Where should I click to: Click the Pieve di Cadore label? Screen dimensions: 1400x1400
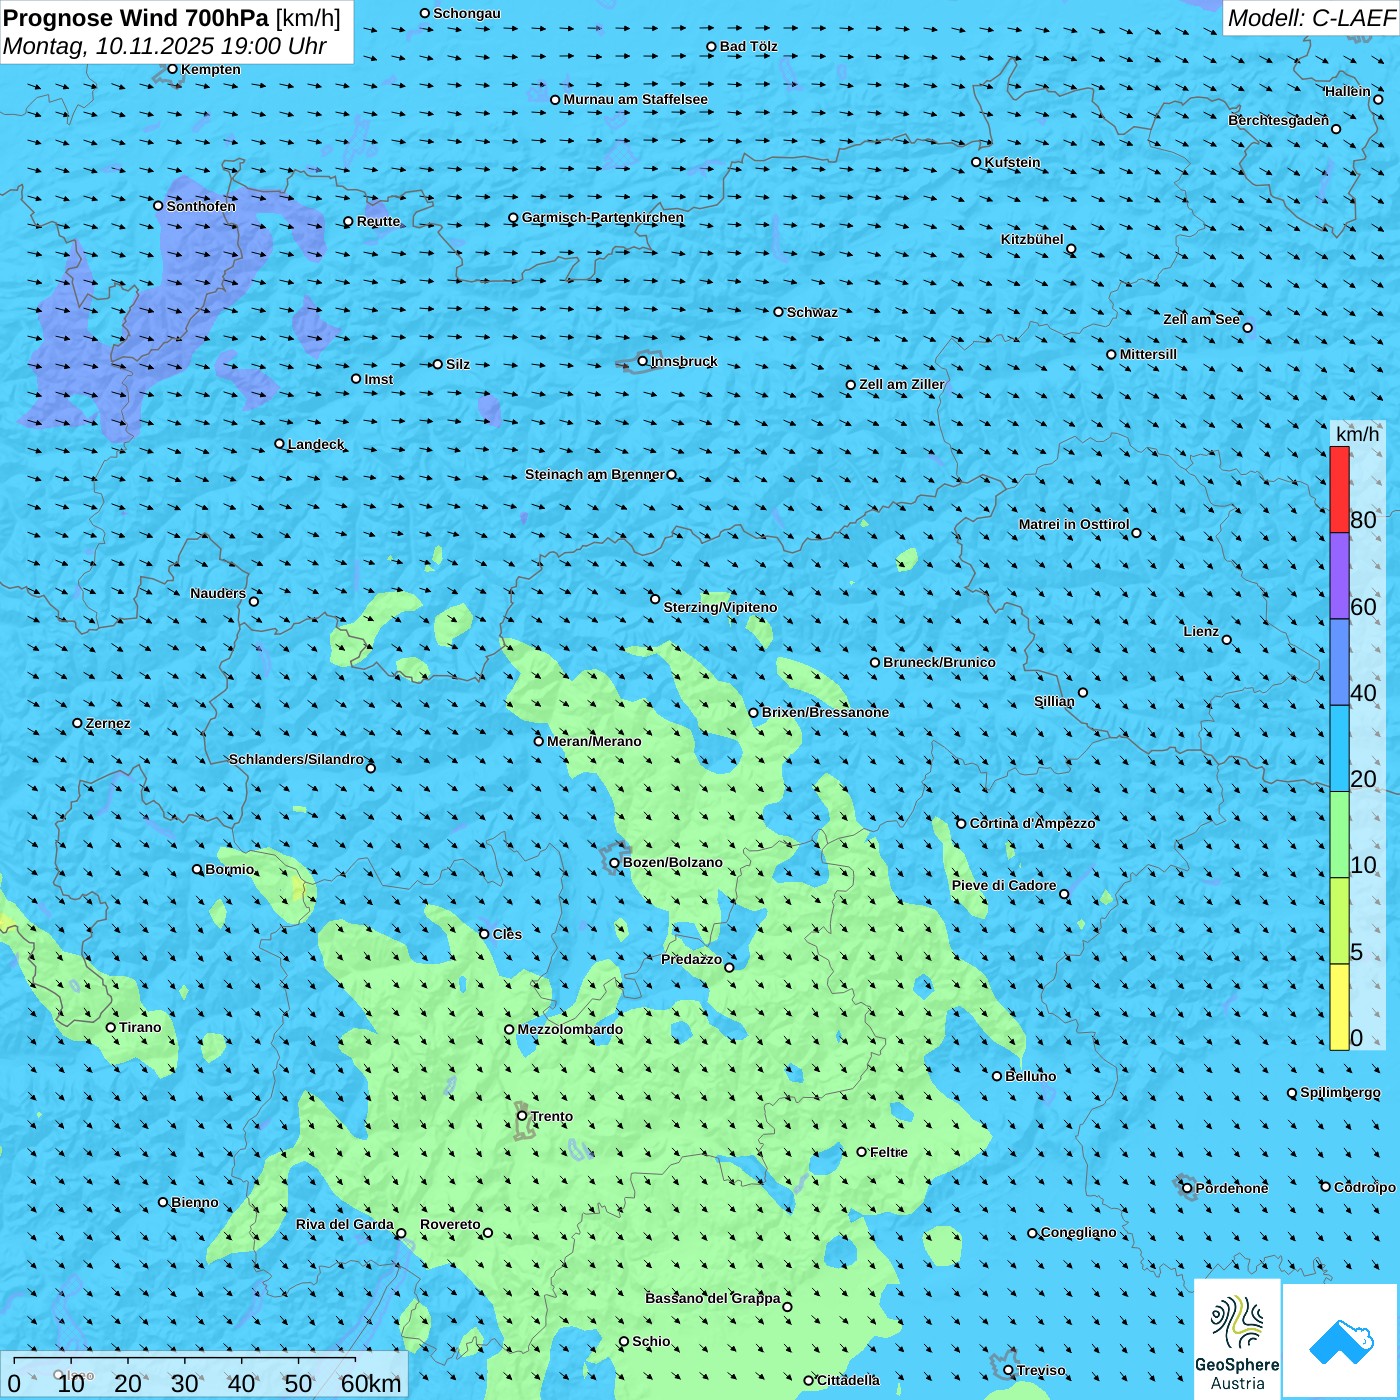1004,885
